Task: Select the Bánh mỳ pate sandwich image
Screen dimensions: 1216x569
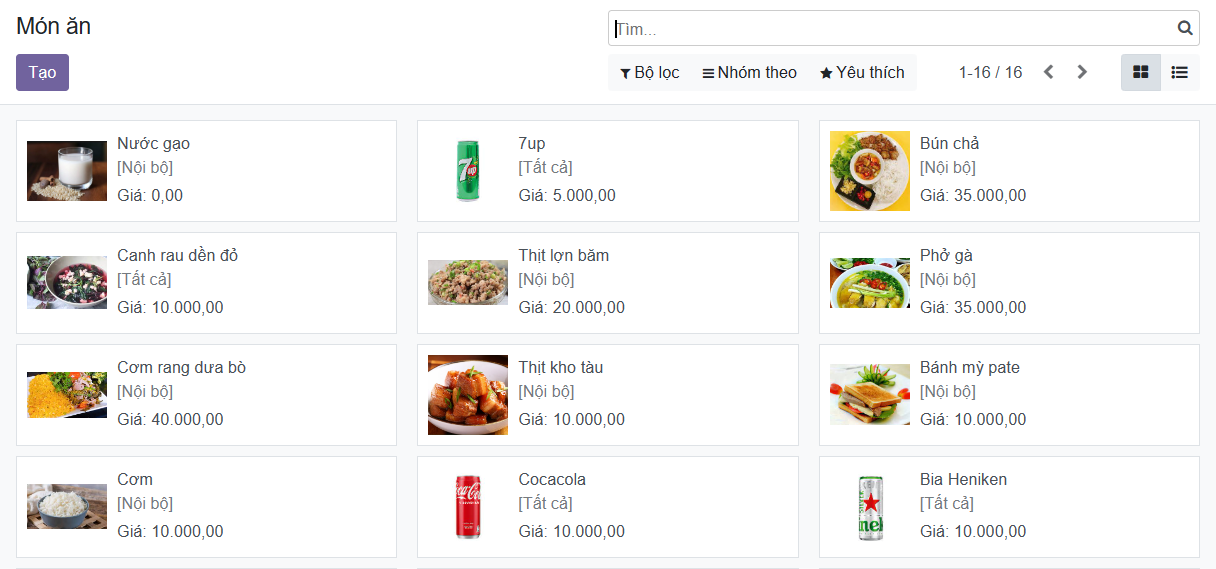Action: tap(870, 394)
